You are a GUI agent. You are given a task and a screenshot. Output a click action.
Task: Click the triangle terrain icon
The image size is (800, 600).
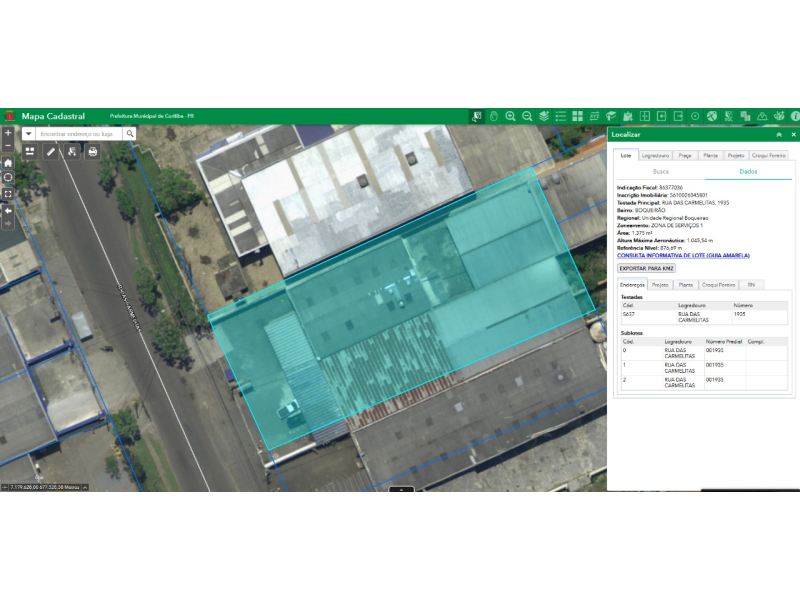tap(762, 116)
